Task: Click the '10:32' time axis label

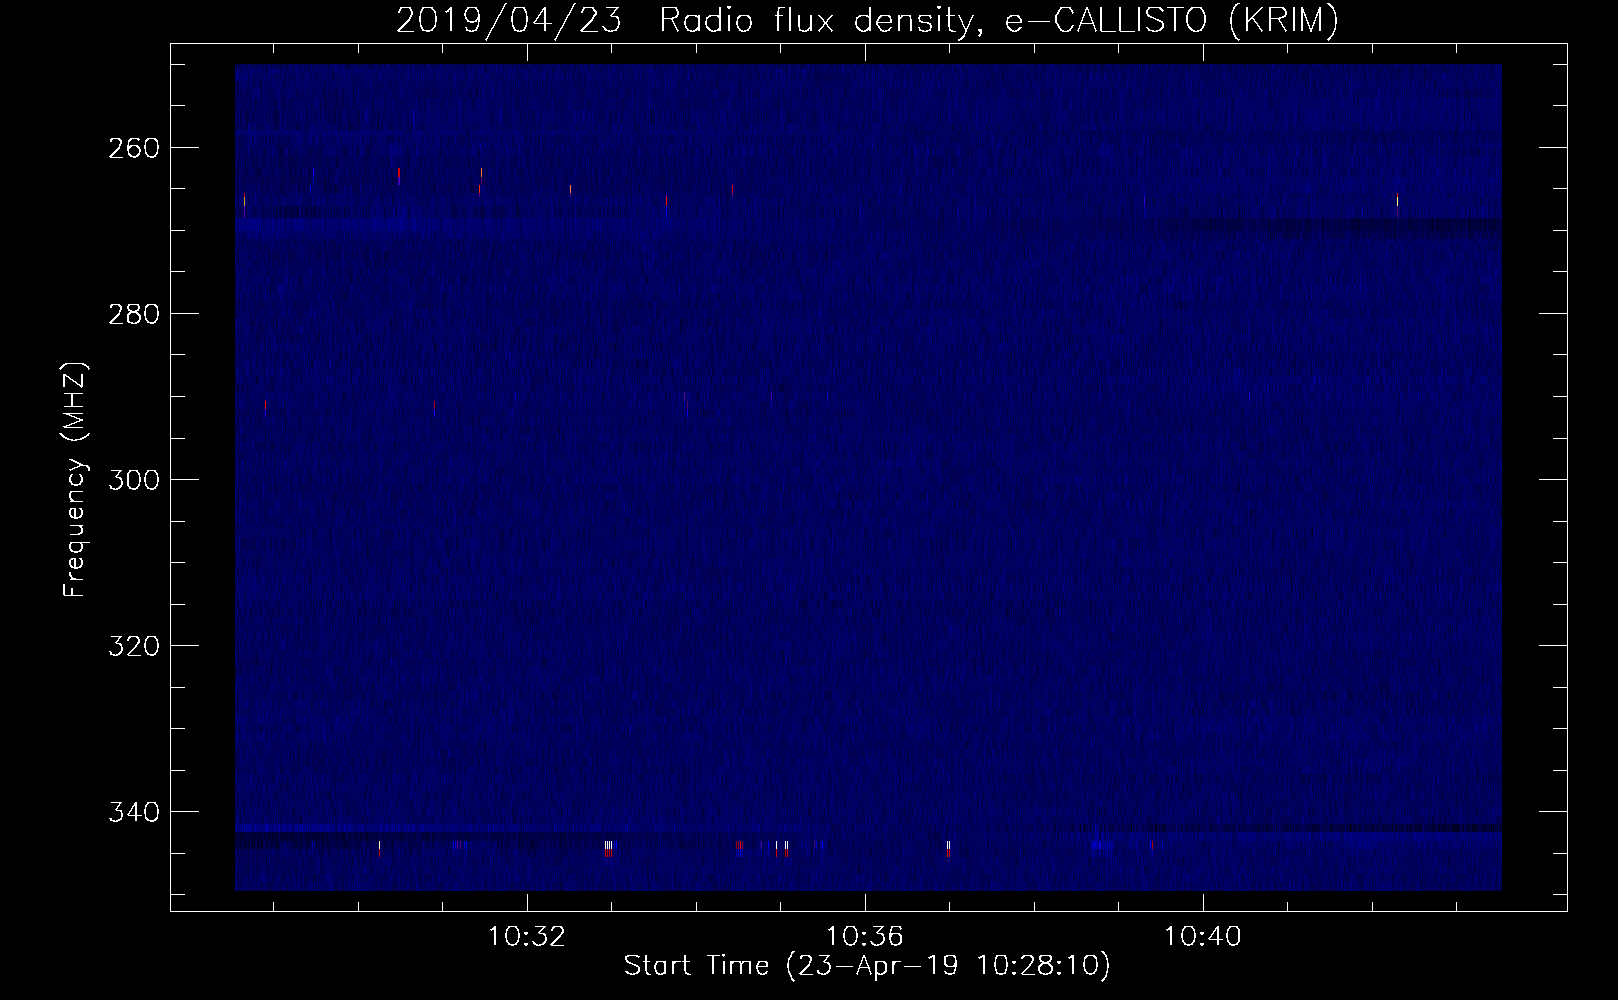Action: [x=526, y=937]
